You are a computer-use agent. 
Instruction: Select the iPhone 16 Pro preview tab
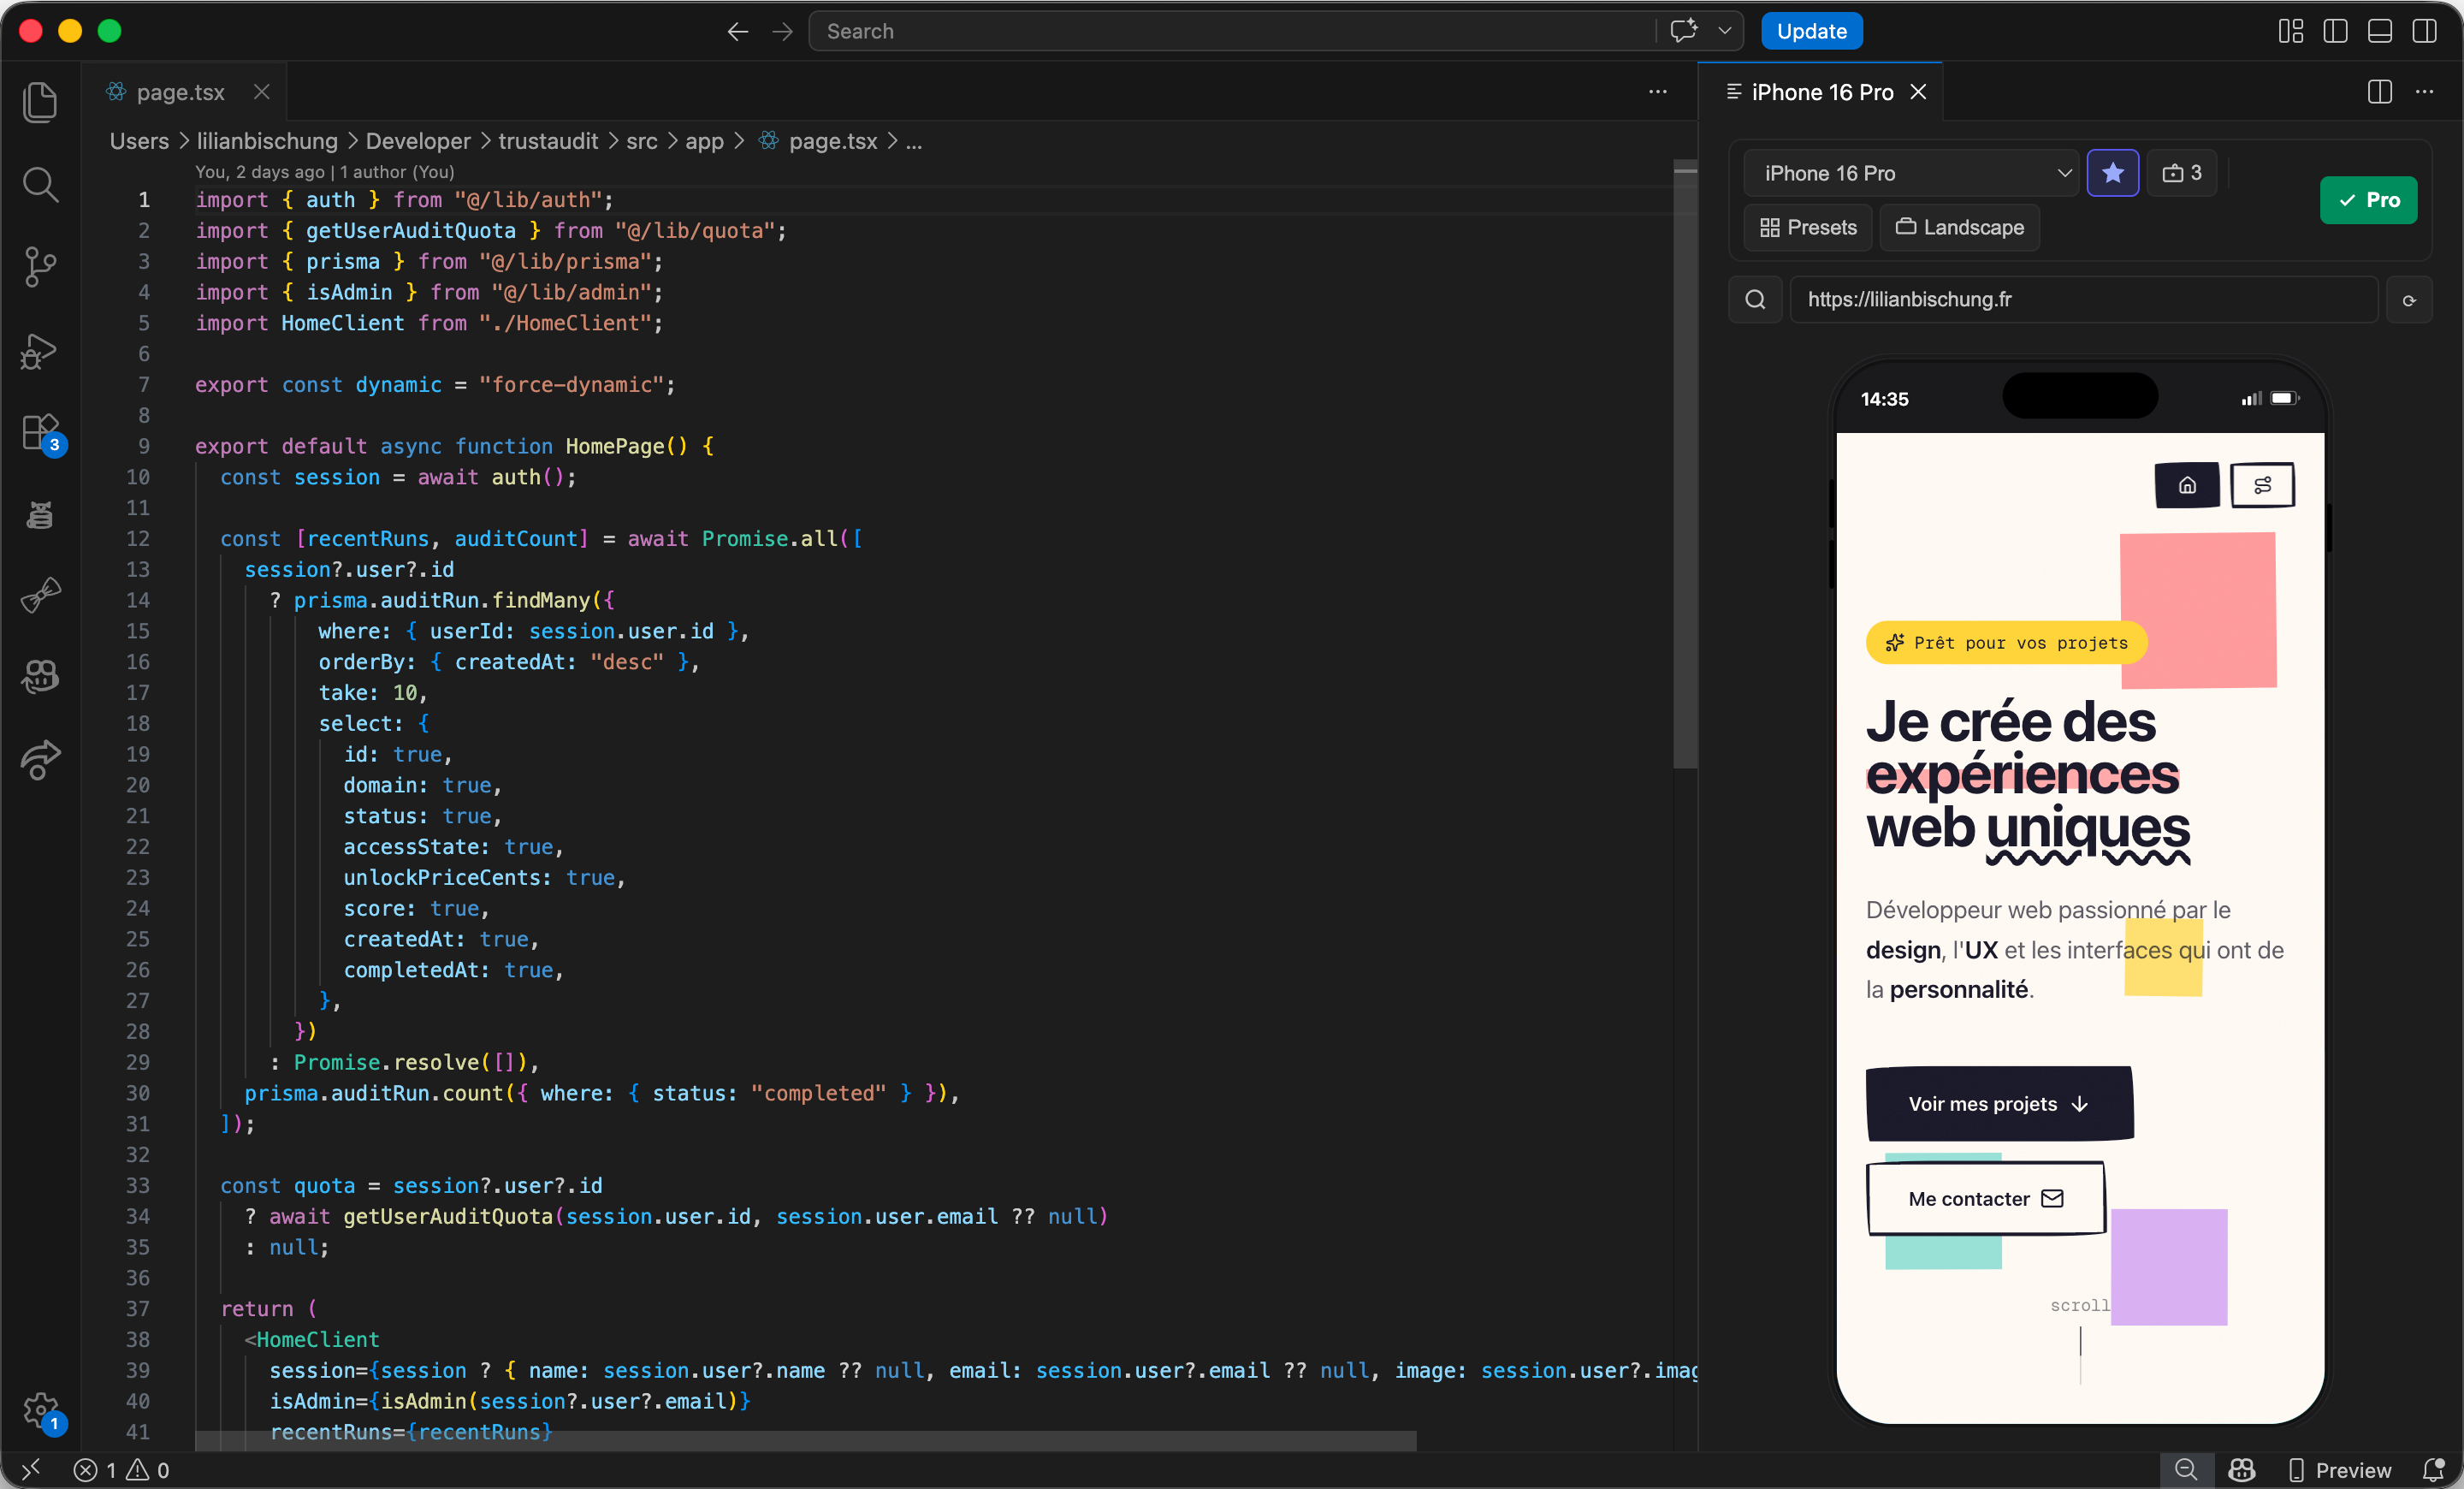click(x=1821, y=92)
